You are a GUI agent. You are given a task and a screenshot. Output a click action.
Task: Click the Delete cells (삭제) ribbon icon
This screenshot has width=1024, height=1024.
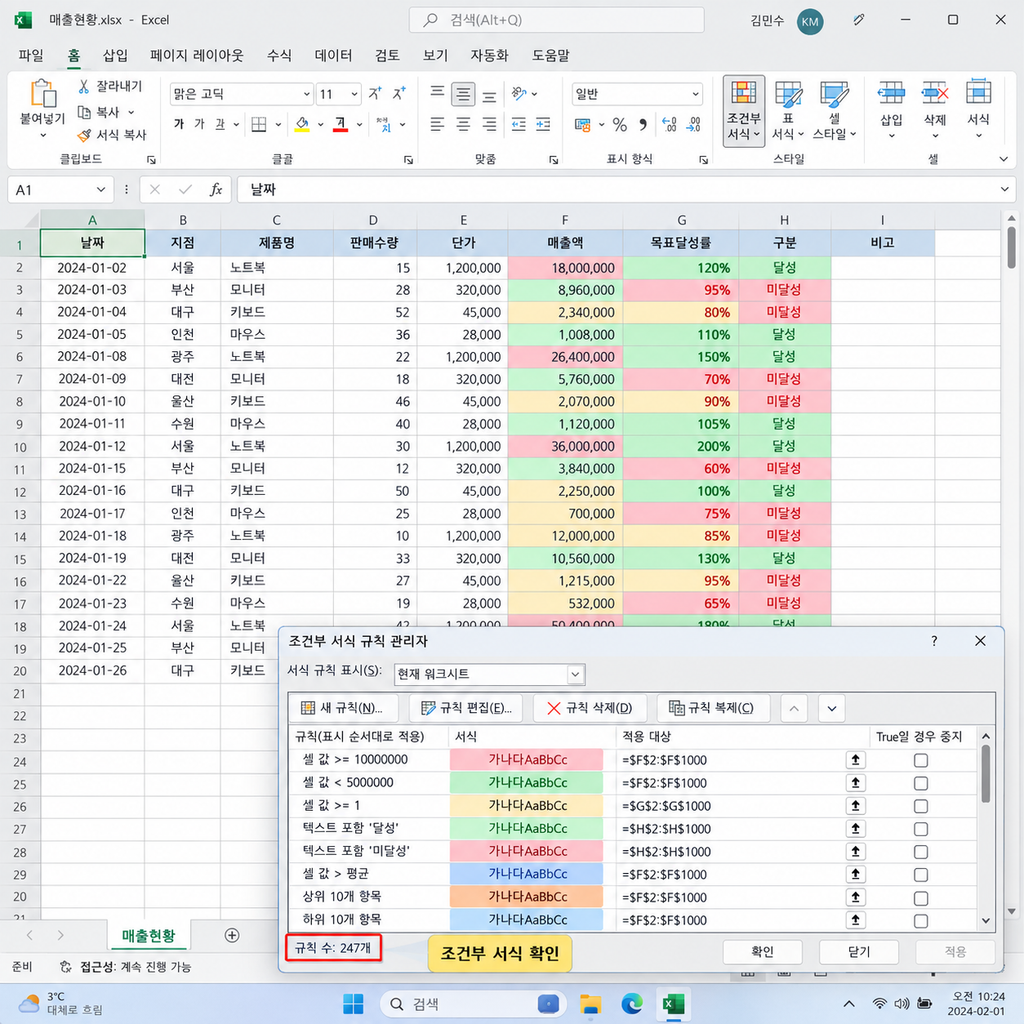(935, 93)
